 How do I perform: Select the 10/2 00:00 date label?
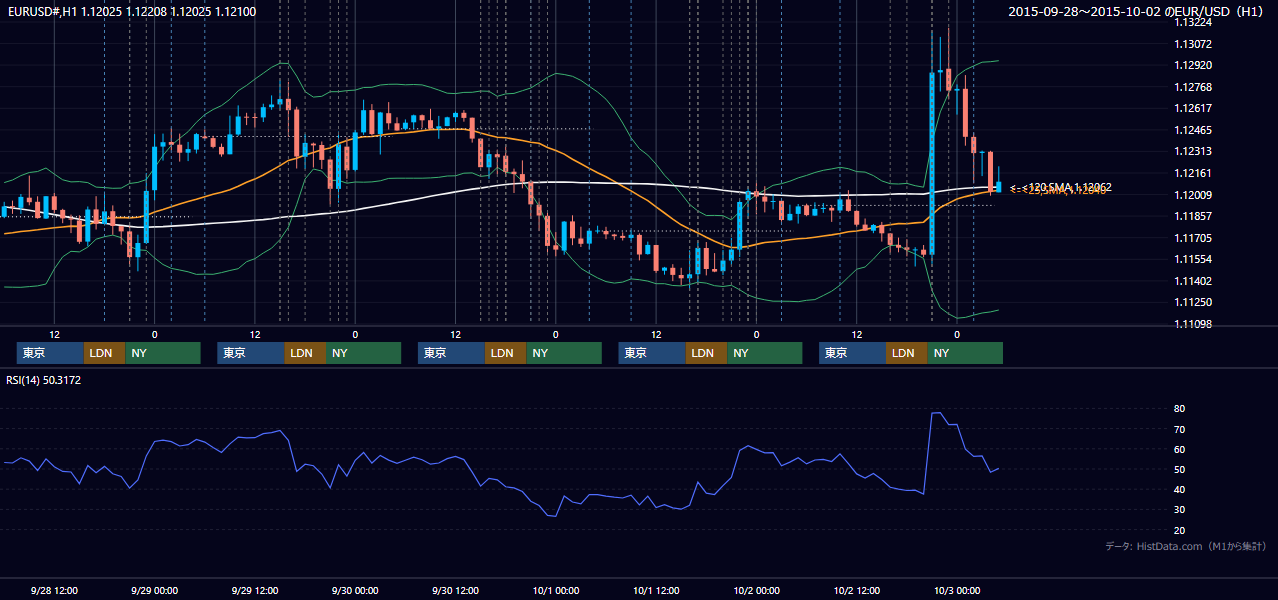pyautogui.click(x=756, y=591)
